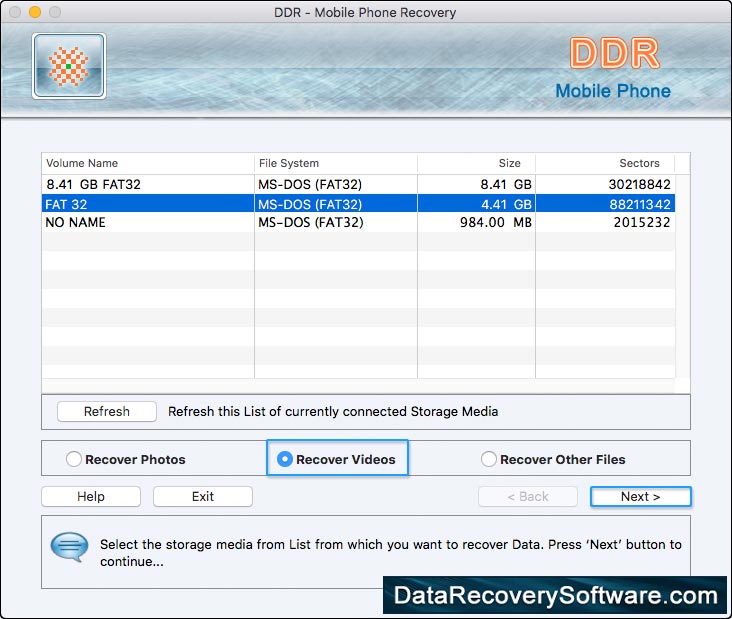Click sectors value '30218842'
Viewport: 732px width, 619px height.
tap(640, 184)
